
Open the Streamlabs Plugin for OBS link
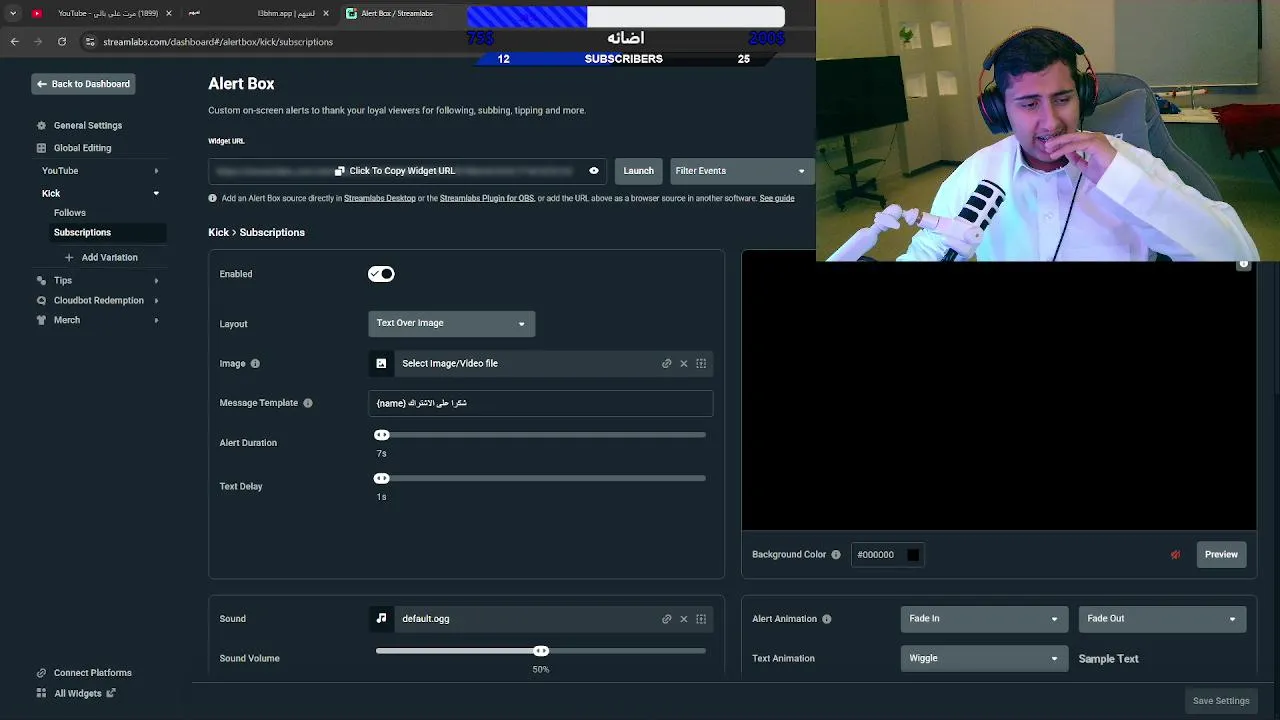point(487,199)
